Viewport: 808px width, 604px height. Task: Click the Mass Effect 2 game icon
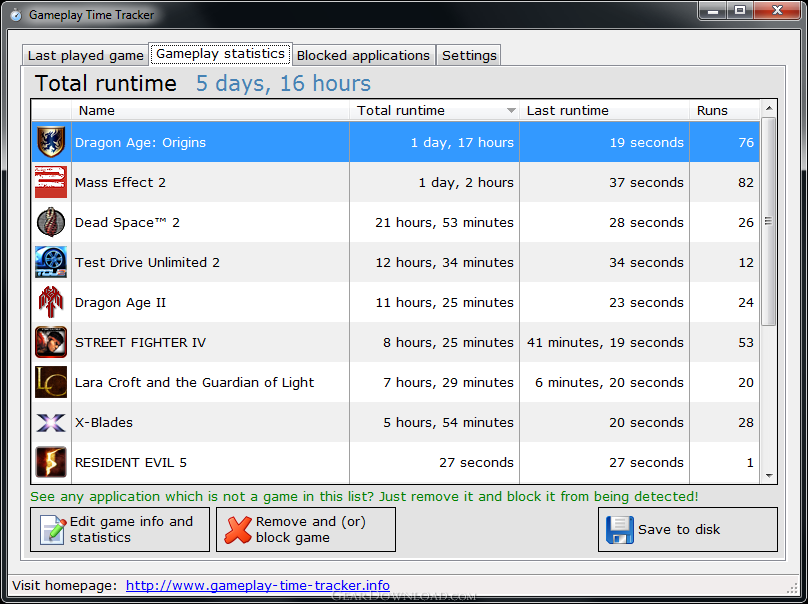pyautogui.click(x=51, y=182)
